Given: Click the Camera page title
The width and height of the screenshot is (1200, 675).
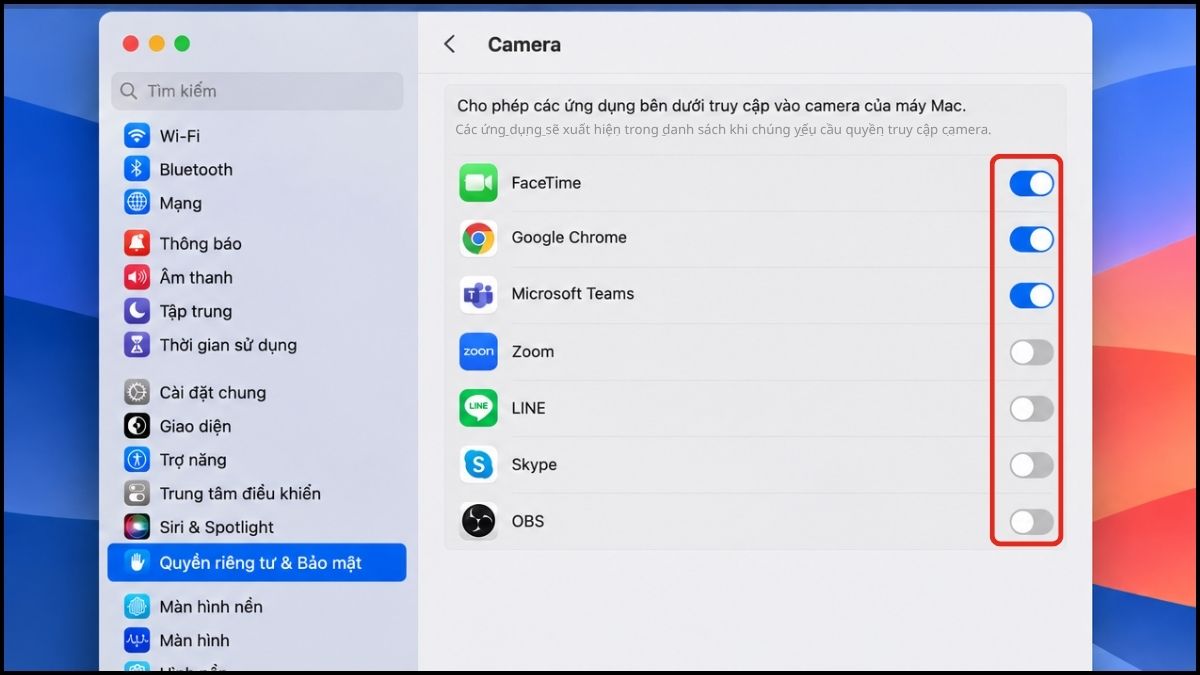Looking at the screenshot, I should point(524,44).
